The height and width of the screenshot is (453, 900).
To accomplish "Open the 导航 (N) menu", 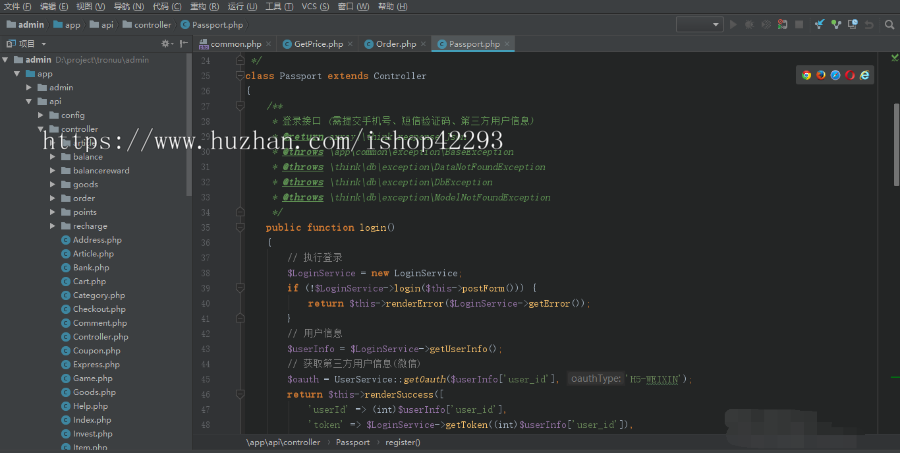I will [129, 6].
